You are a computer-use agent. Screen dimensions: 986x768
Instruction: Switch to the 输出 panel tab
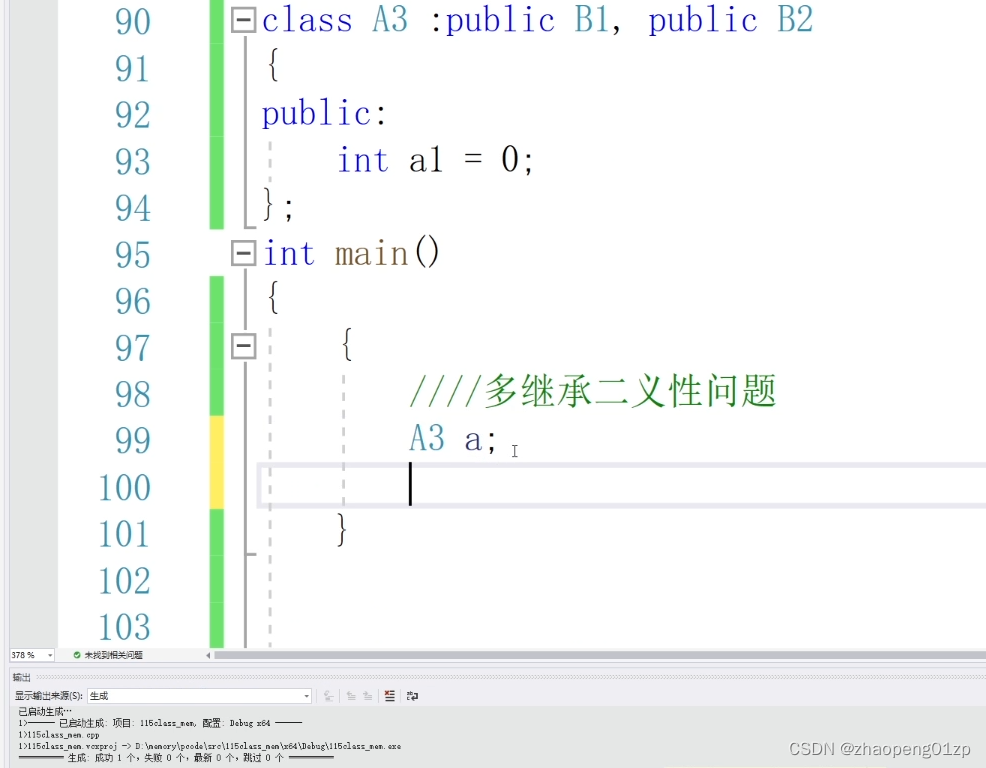click(x=21, y=677)
